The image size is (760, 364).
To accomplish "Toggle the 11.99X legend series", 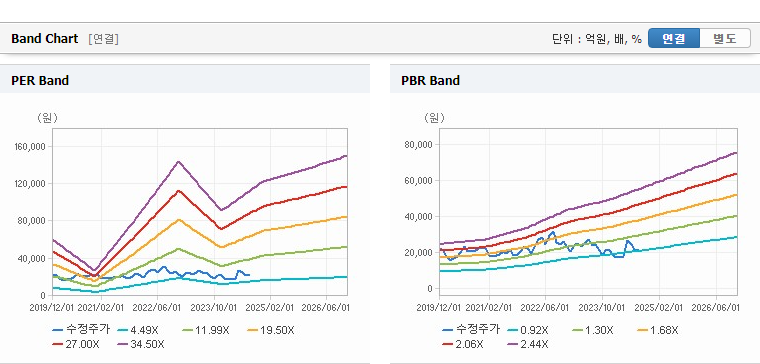I will [x=206, y=330].
